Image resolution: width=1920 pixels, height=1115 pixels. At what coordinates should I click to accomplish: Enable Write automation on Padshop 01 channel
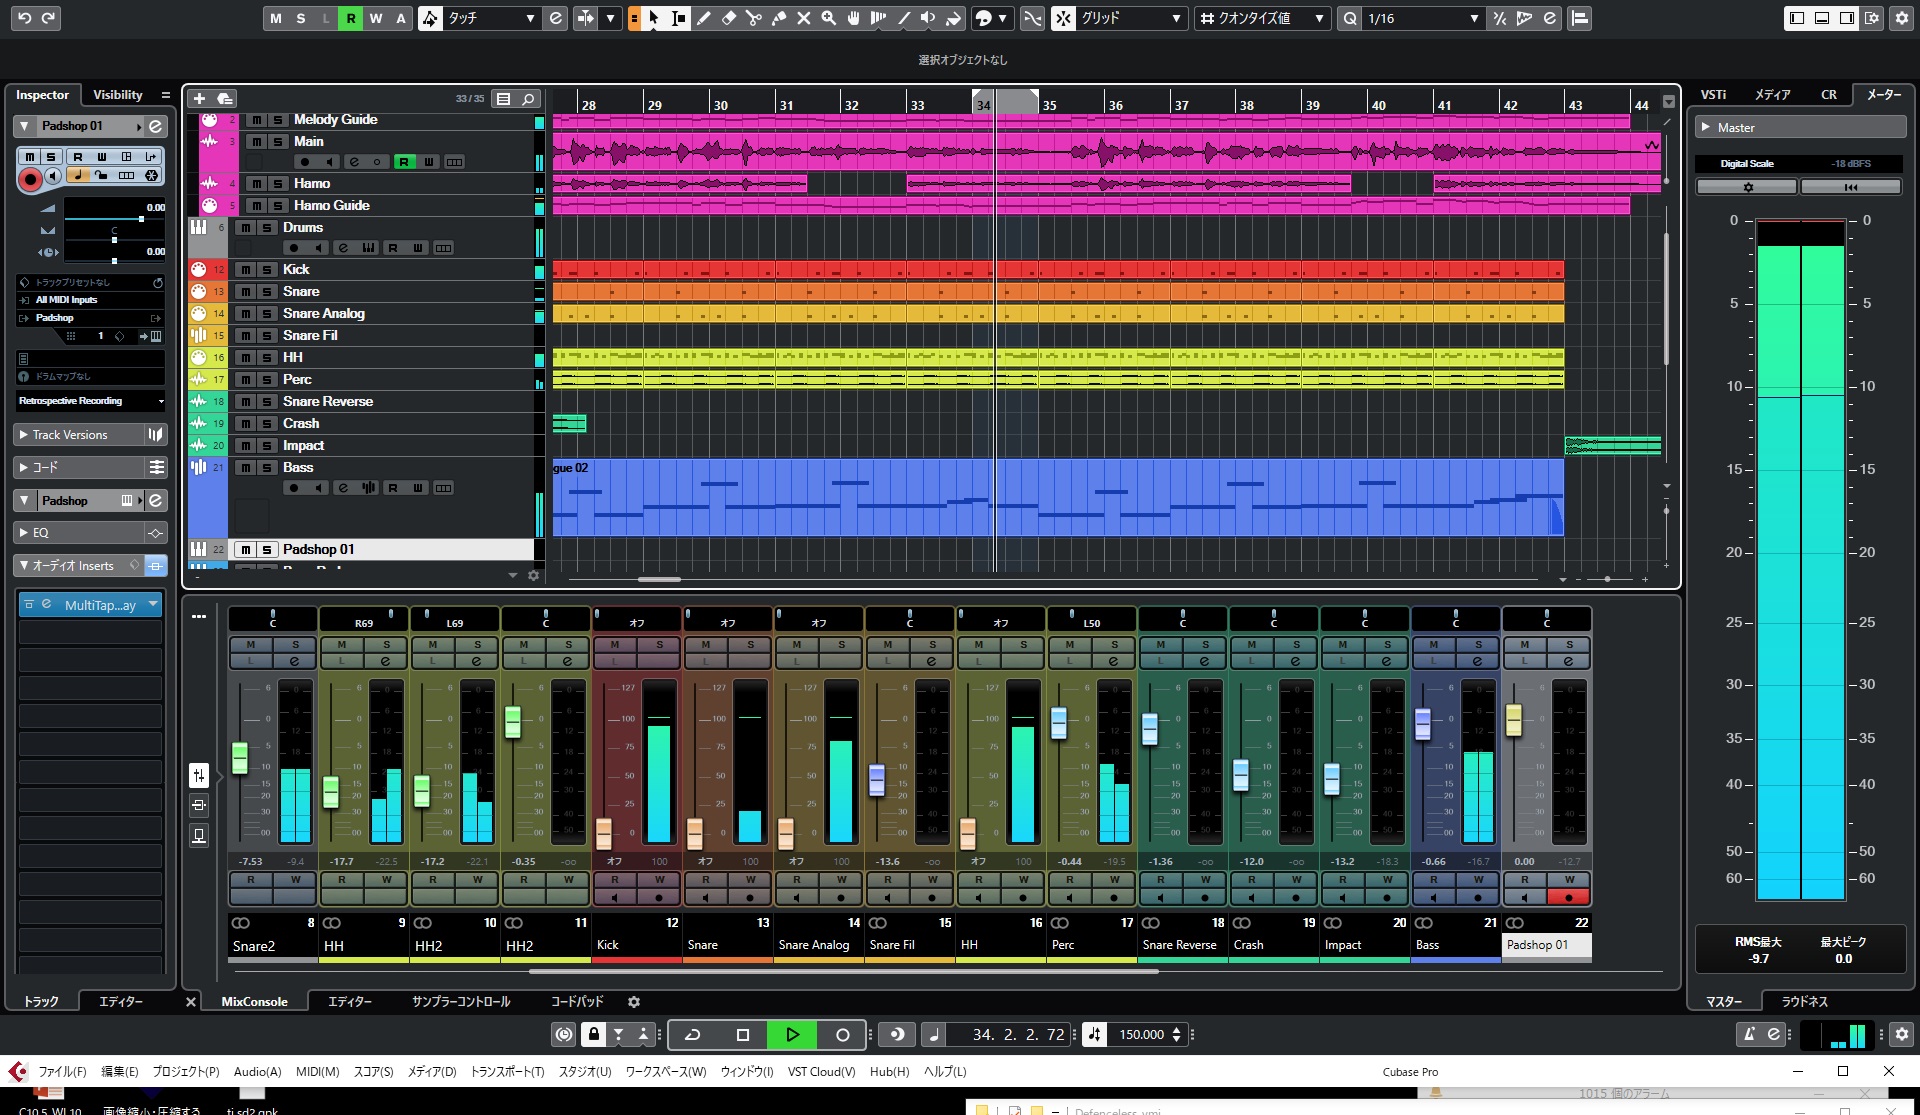pyautogui.click(x=1569, y=880)
